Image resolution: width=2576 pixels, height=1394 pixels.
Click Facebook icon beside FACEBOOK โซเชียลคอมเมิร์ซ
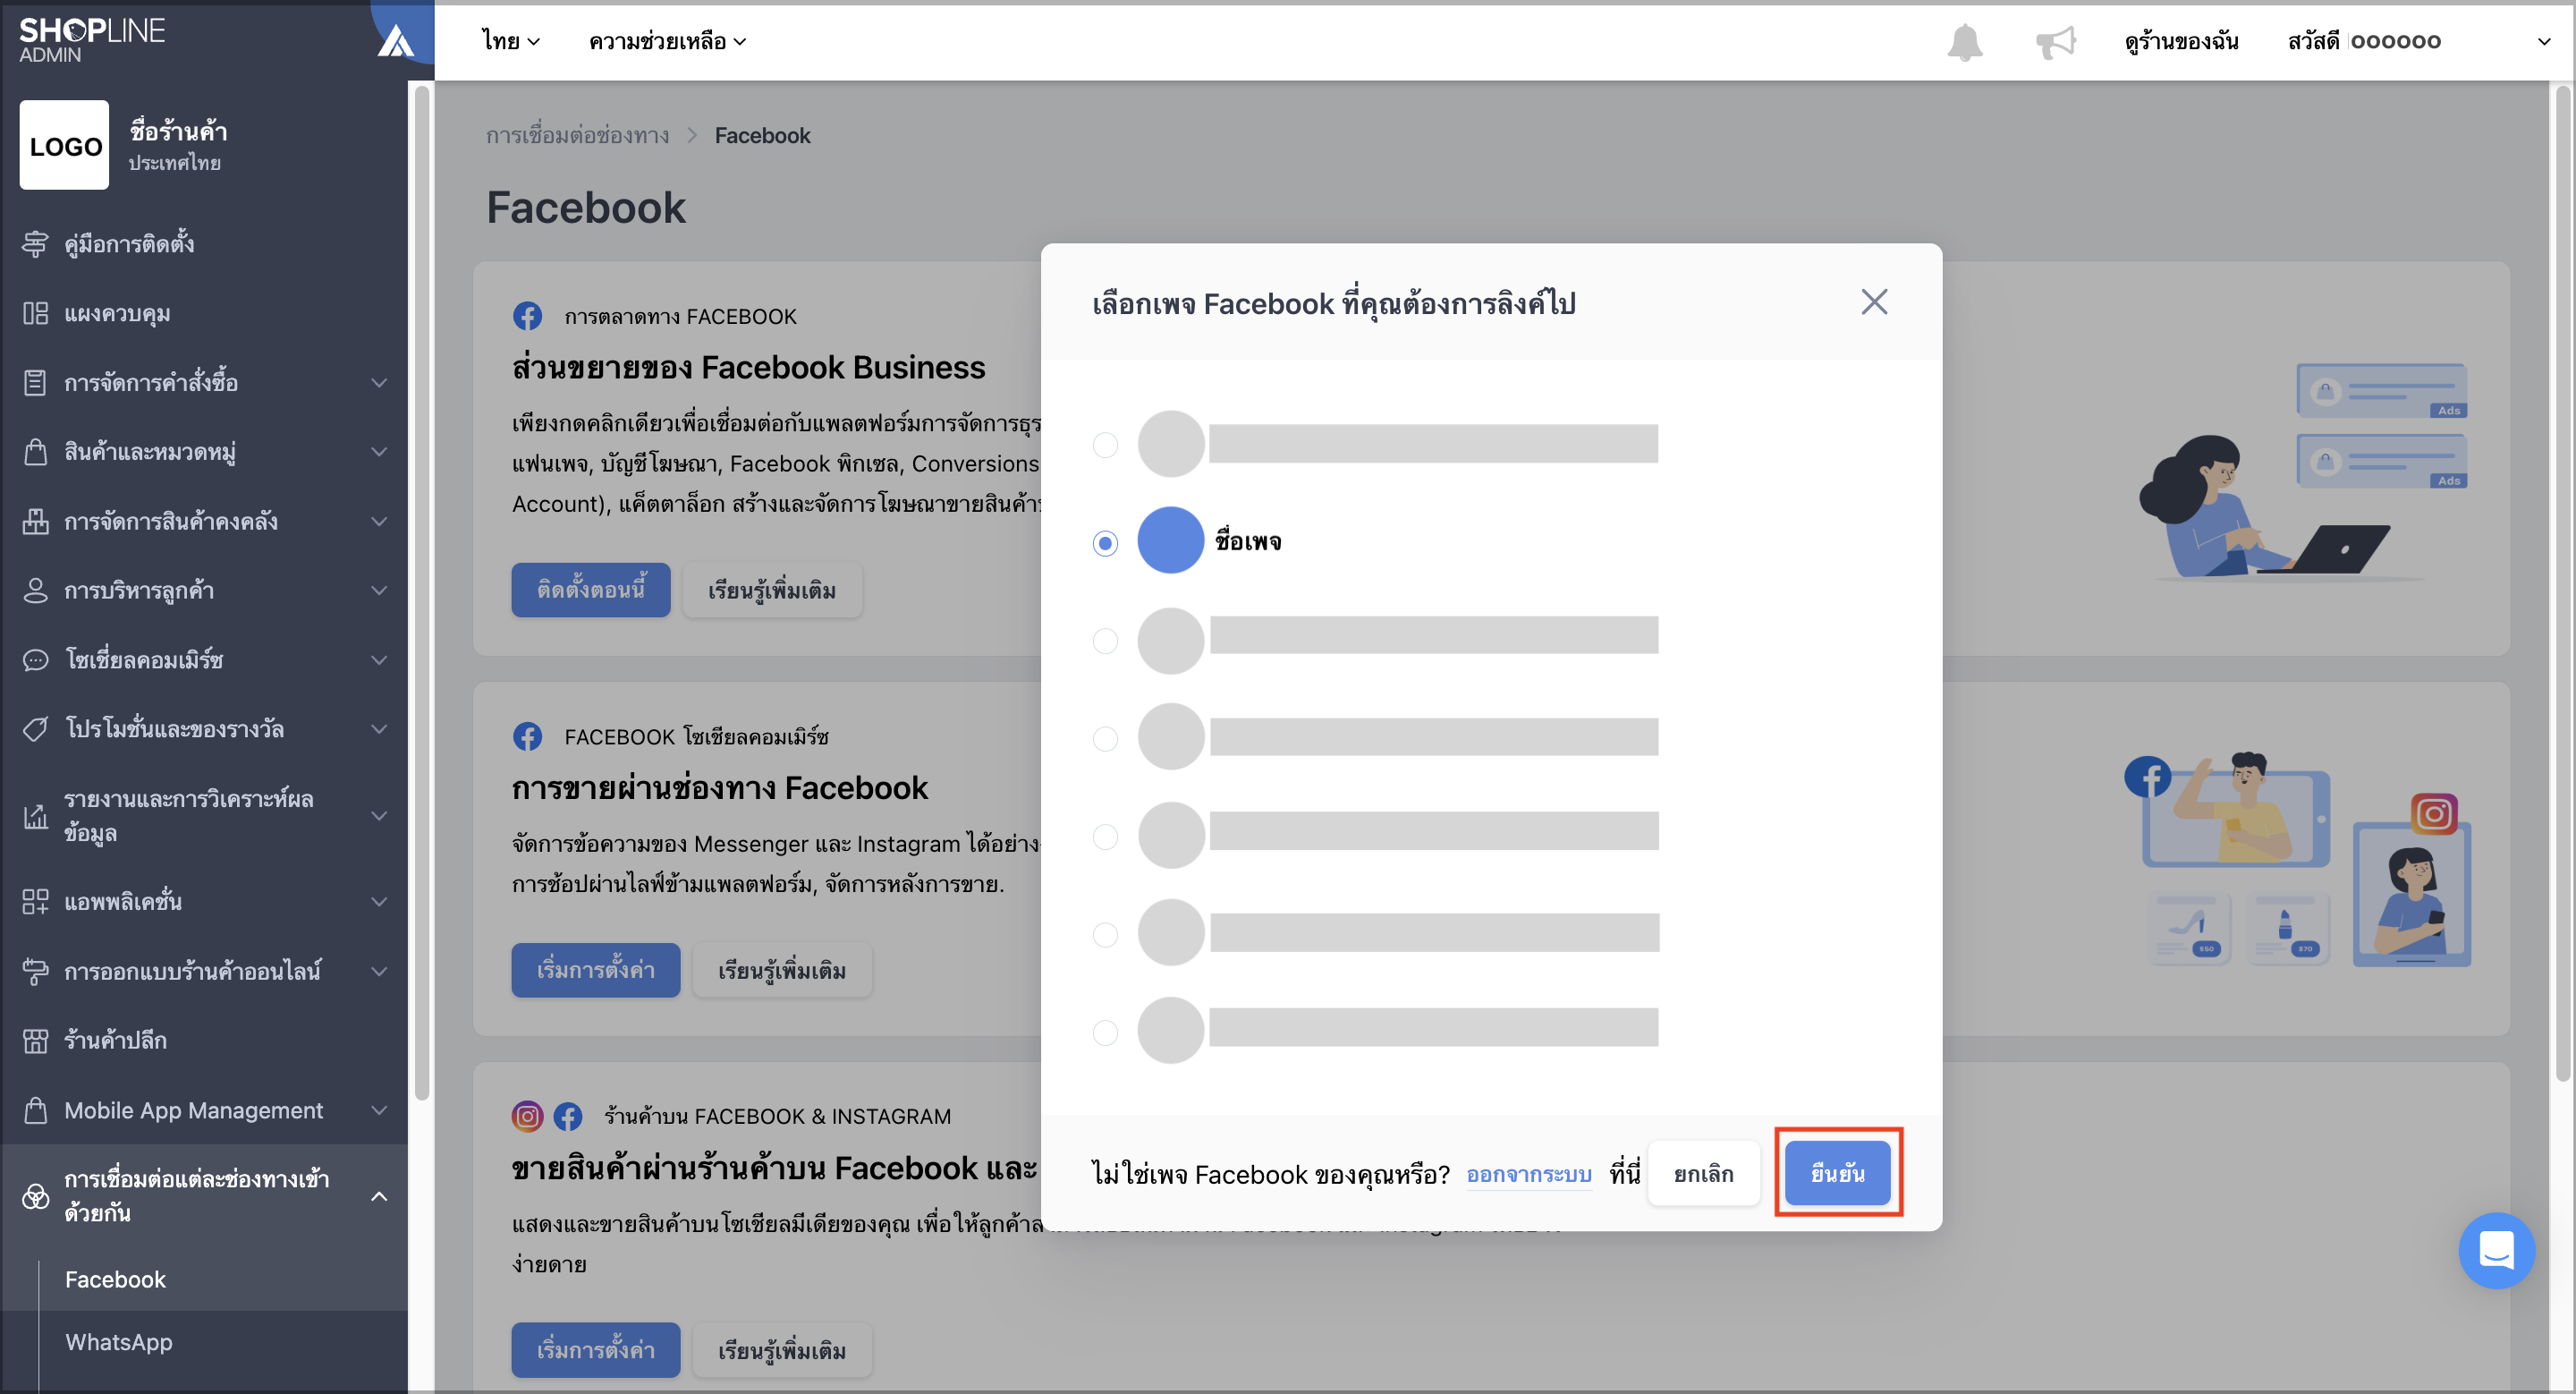[527, 737]
